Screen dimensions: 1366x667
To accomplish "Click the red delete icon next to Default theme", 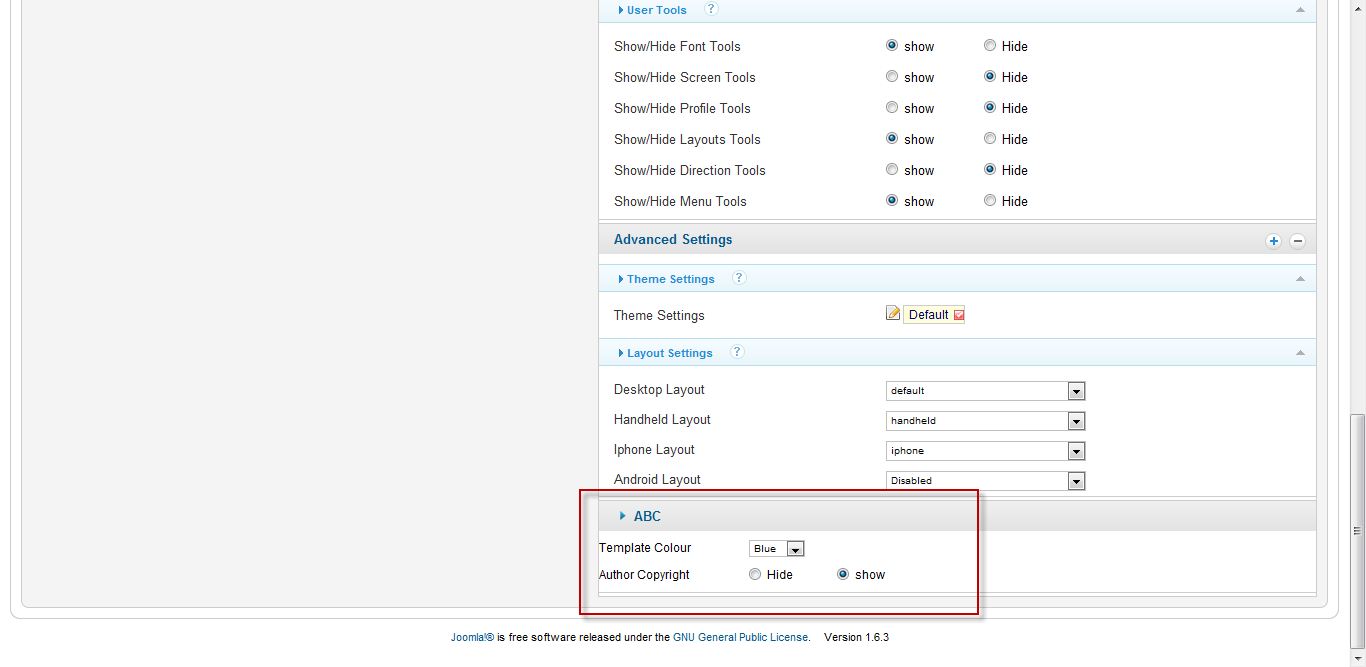I will (x=959, y=315).
